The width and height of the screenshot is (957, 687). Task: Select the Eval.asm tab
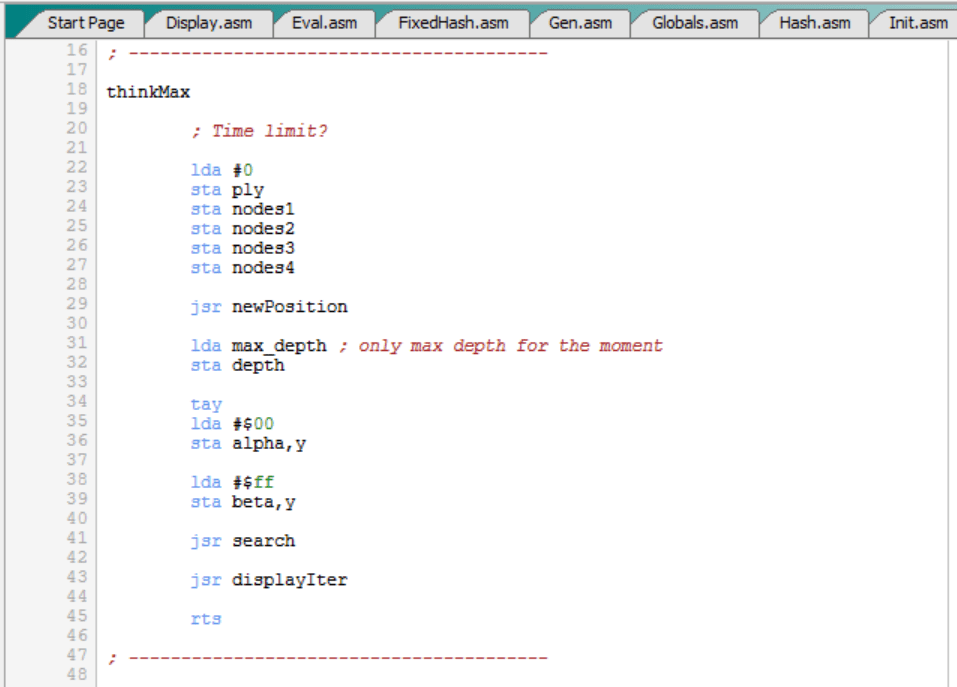(x=325, y=22)
